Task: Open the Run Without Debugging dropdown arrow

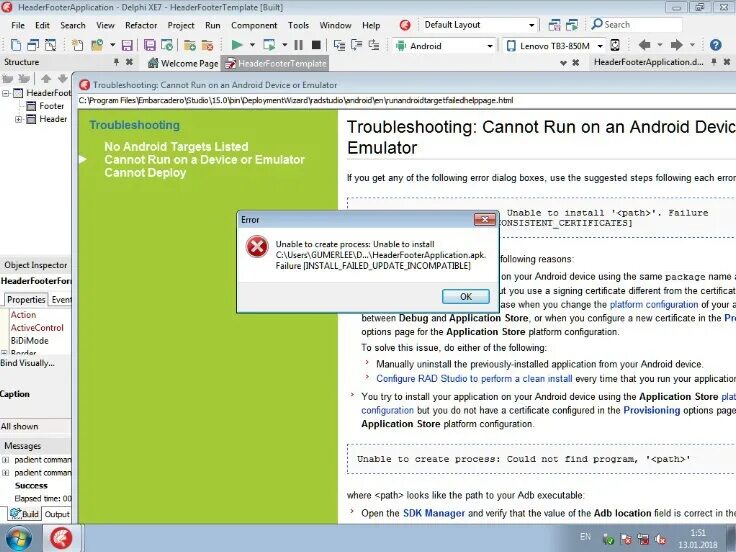Action: click(x=284, y=45)
